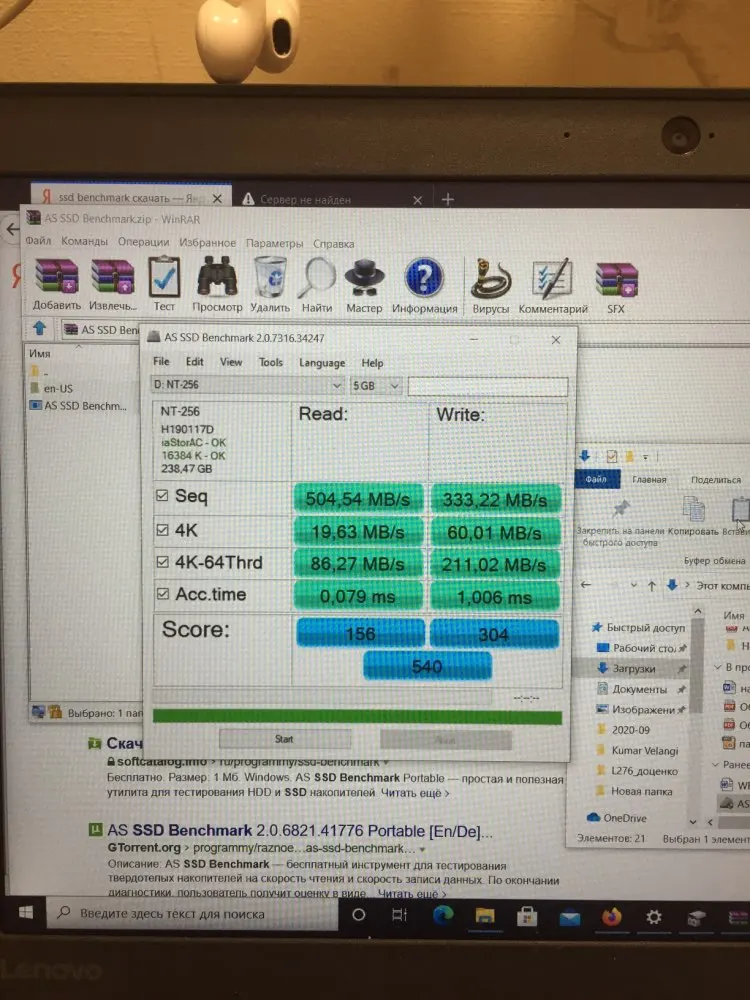
Task: Open WinRAR Файл menu
Action: [x=38, y=241]
